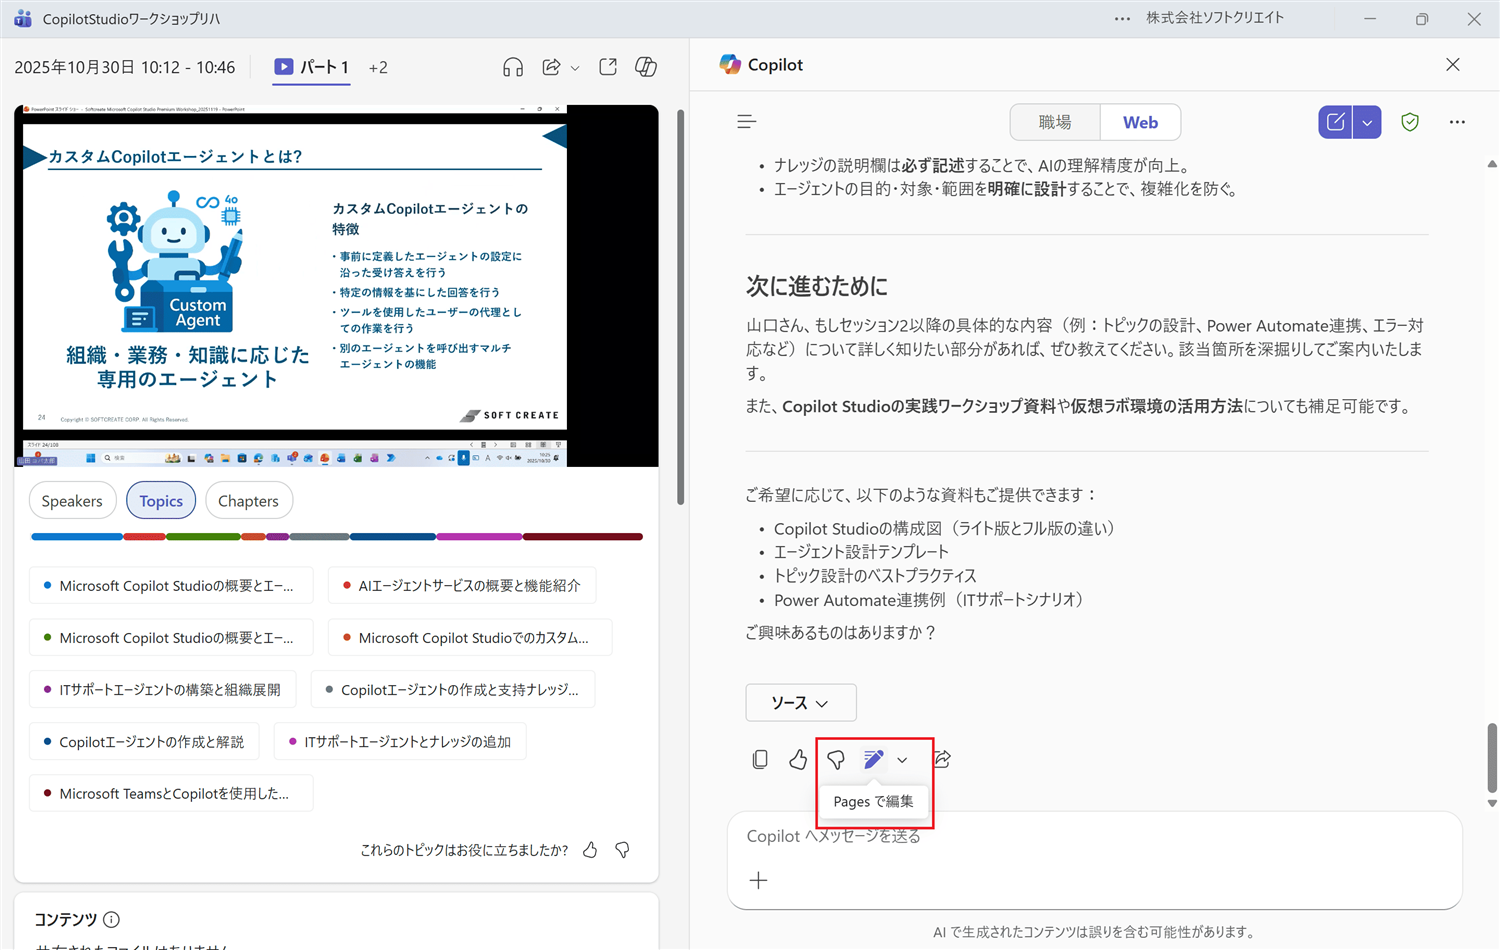
Task: Give thumbs down to the listed topics
Action: click(621, 849)
